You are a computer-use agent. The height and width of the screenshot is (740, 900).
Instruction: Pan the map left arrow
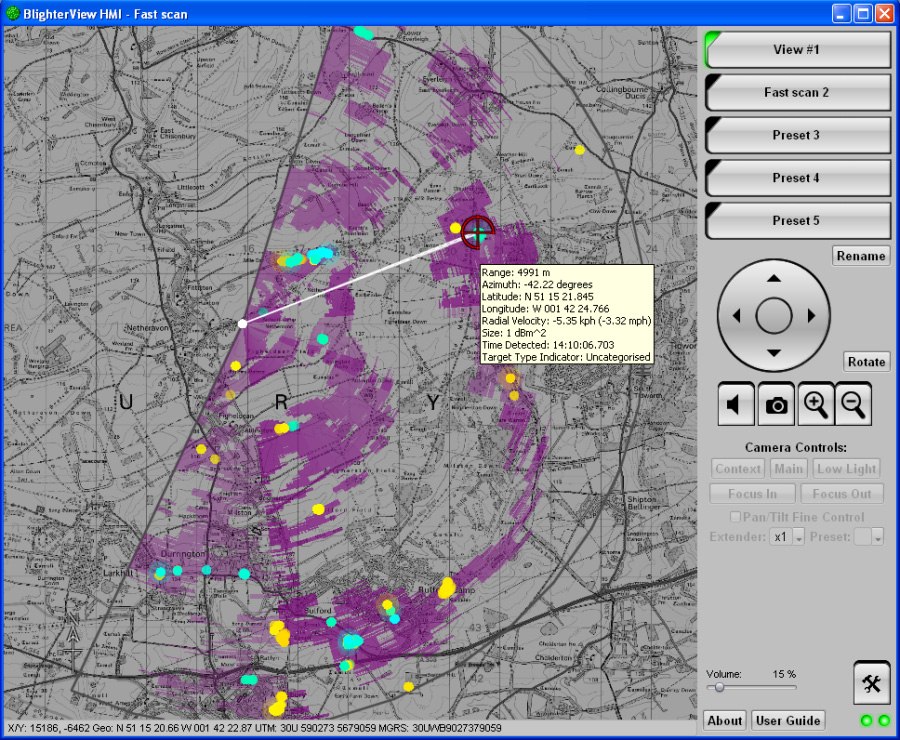(736, 316)
